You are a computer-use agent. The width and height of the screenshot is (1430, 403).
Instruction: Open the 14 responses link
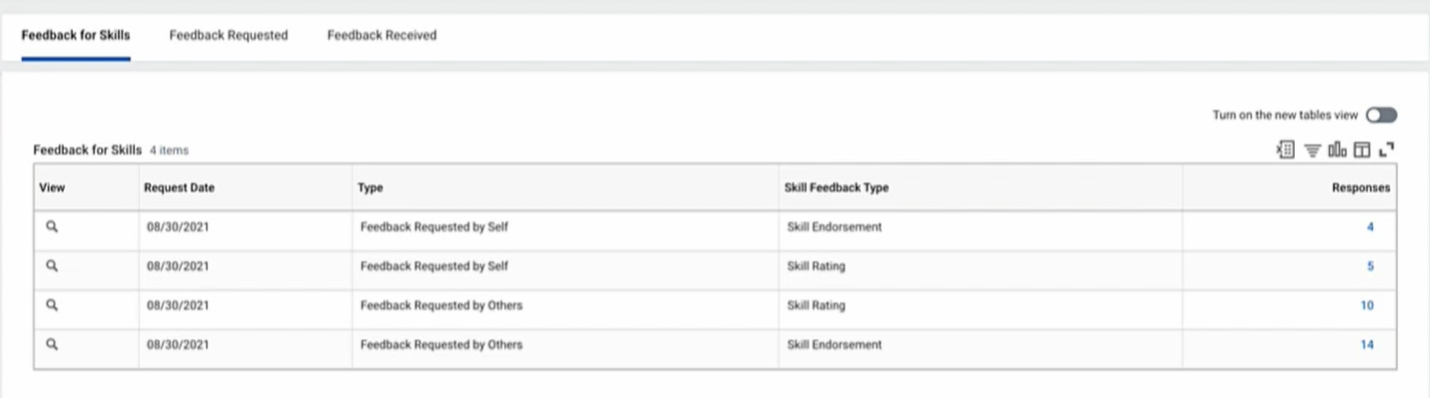coord(1367,345)
